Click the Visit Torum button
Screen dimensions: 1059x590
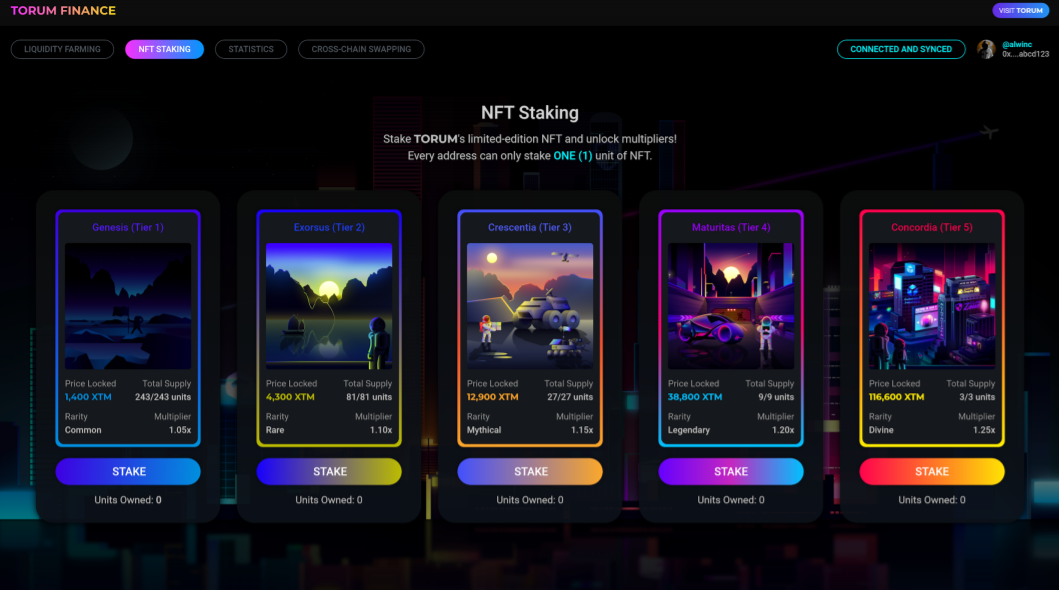(x=1021, y=10)
